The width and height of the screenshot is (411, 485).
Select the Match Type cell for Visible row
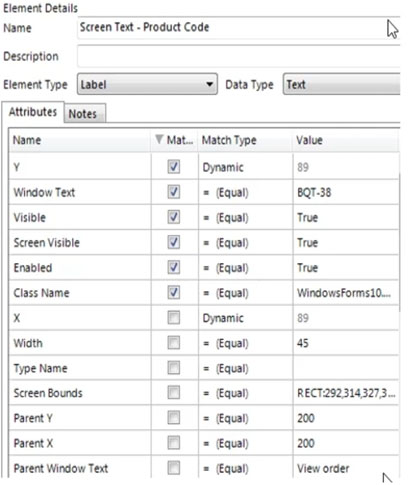pyautogui.click(x=245, y=217)
